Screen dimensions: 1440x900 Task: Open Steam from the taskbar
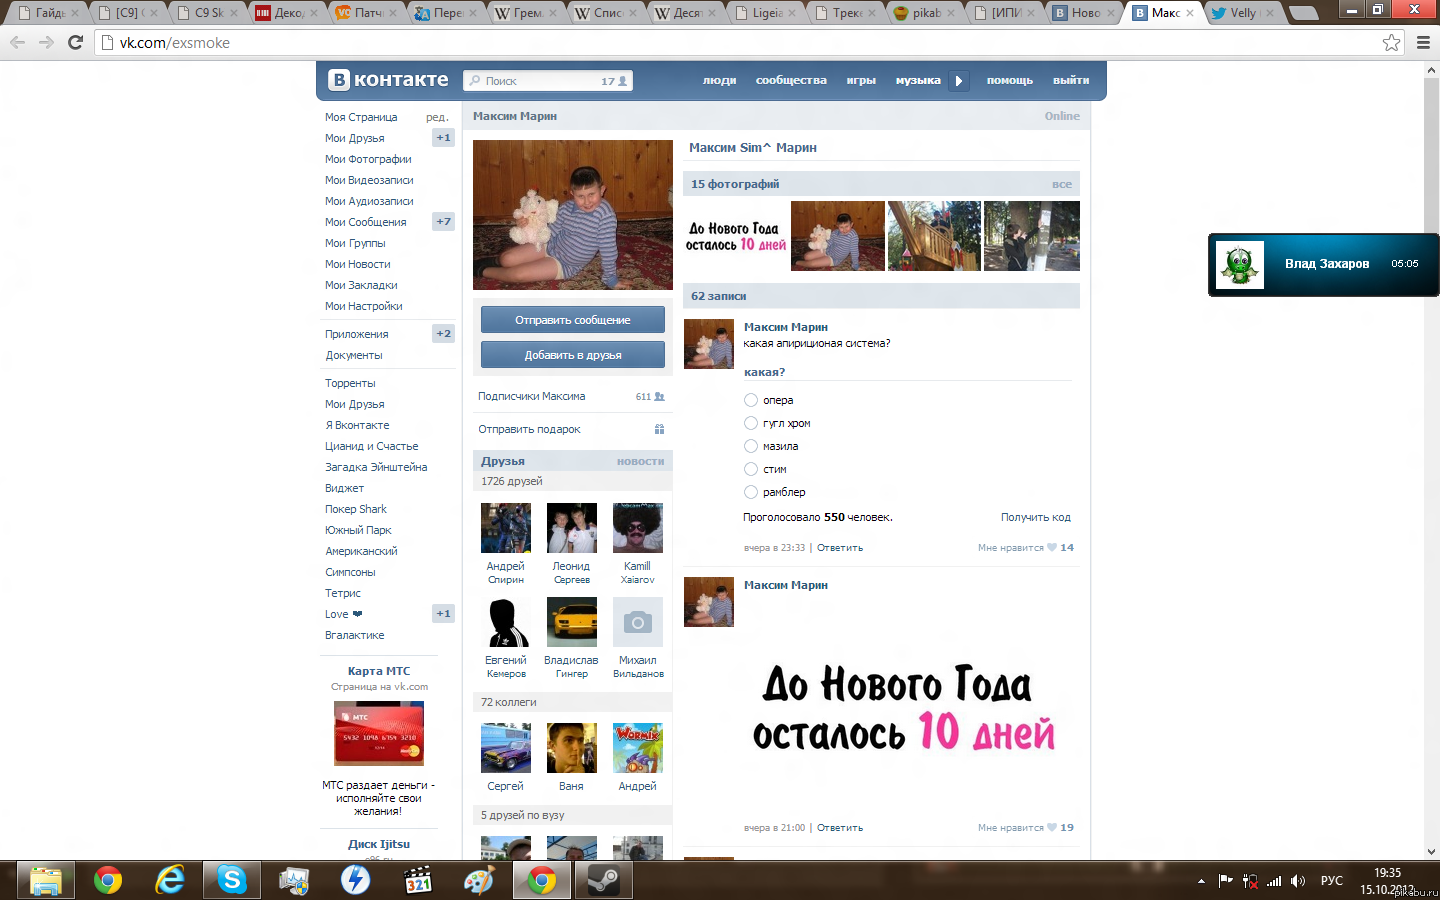[603, 880]
